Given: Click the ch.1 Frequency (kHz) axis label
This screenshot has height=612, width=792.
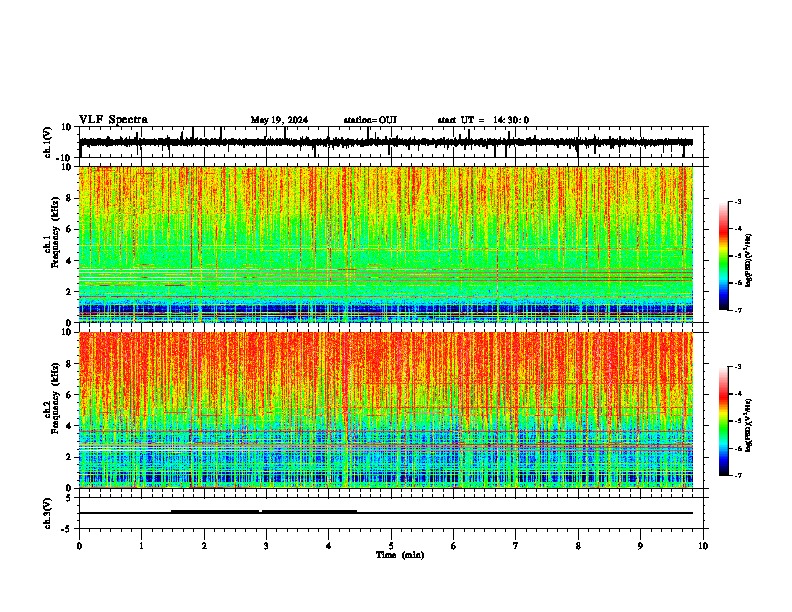Looking at the screenshot, I should click(52, 232).
